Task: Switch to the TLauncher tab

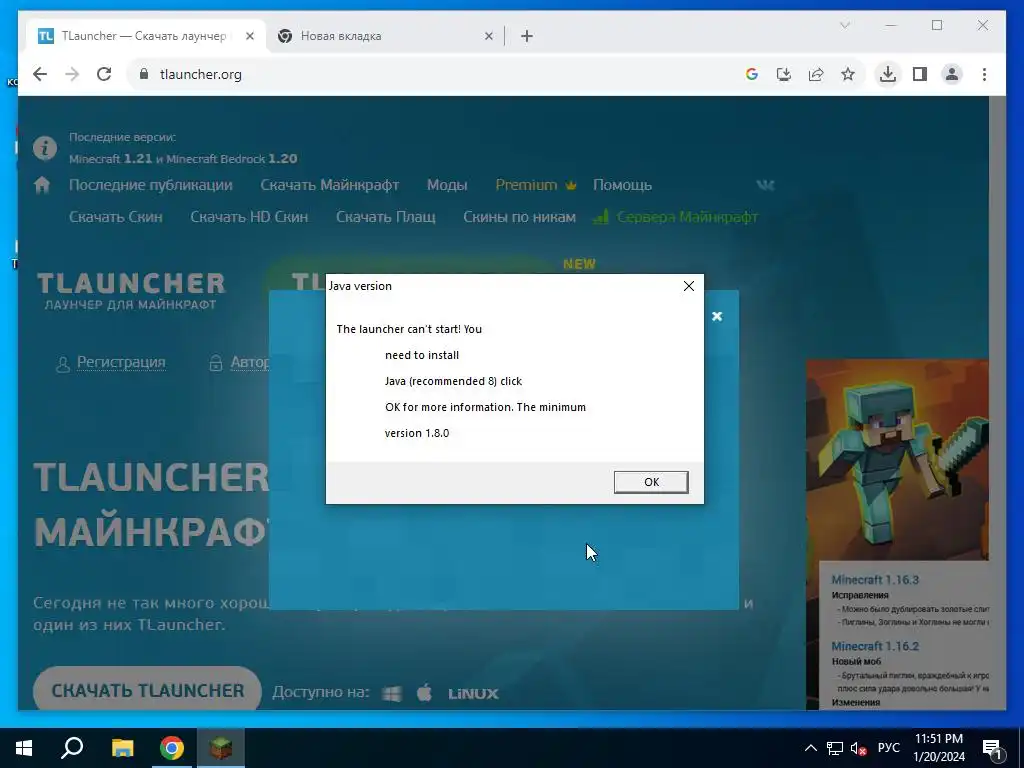Action: [x=144, y=36]
